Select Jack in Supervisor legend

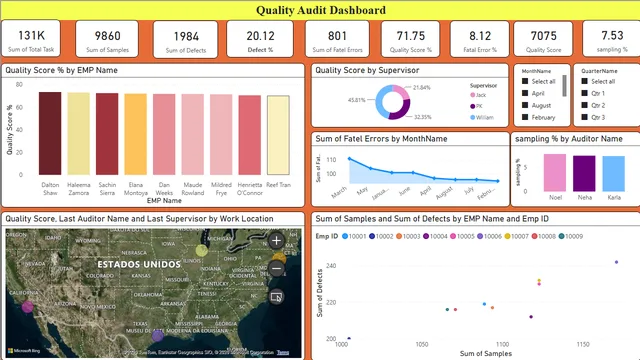tap(478, 95)
